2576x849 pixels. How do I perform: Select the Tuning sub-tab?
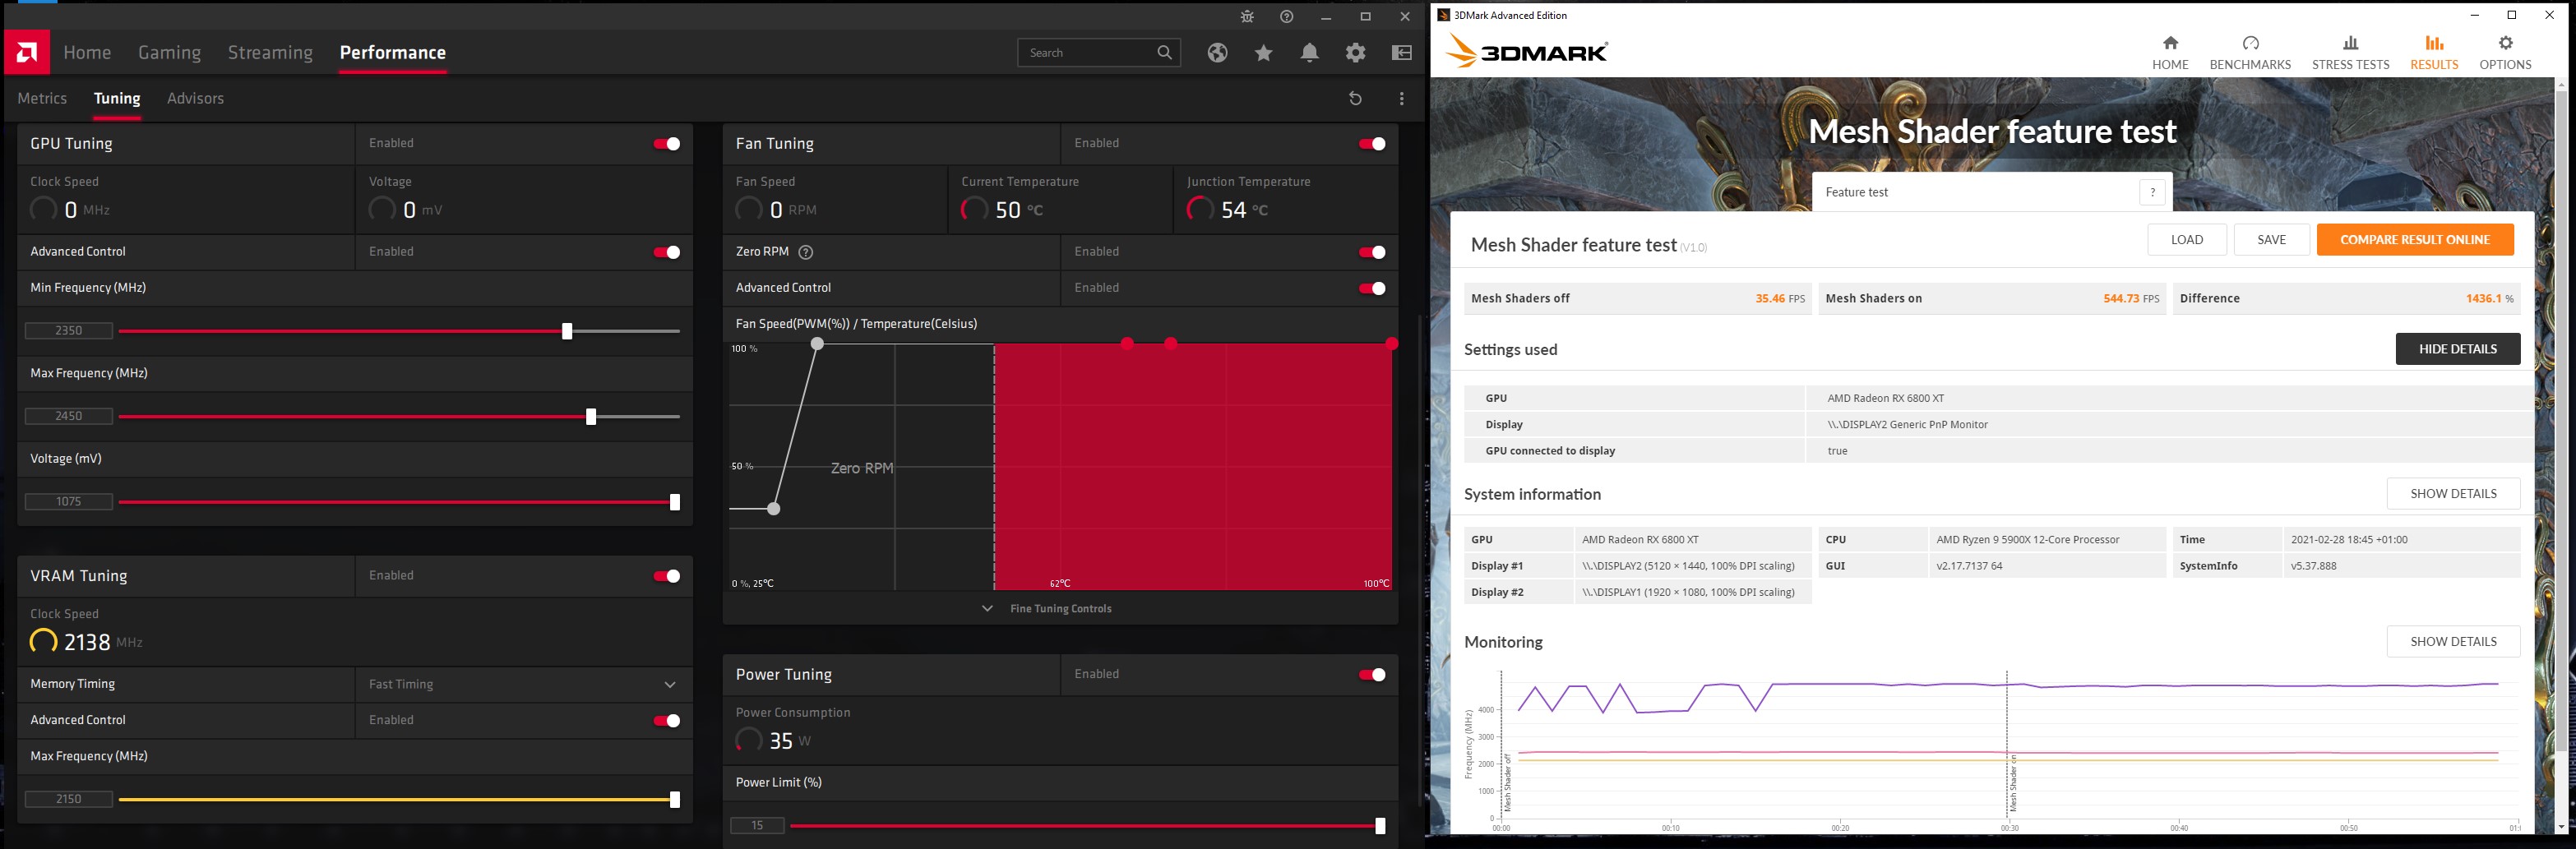(x=117, y=98)
